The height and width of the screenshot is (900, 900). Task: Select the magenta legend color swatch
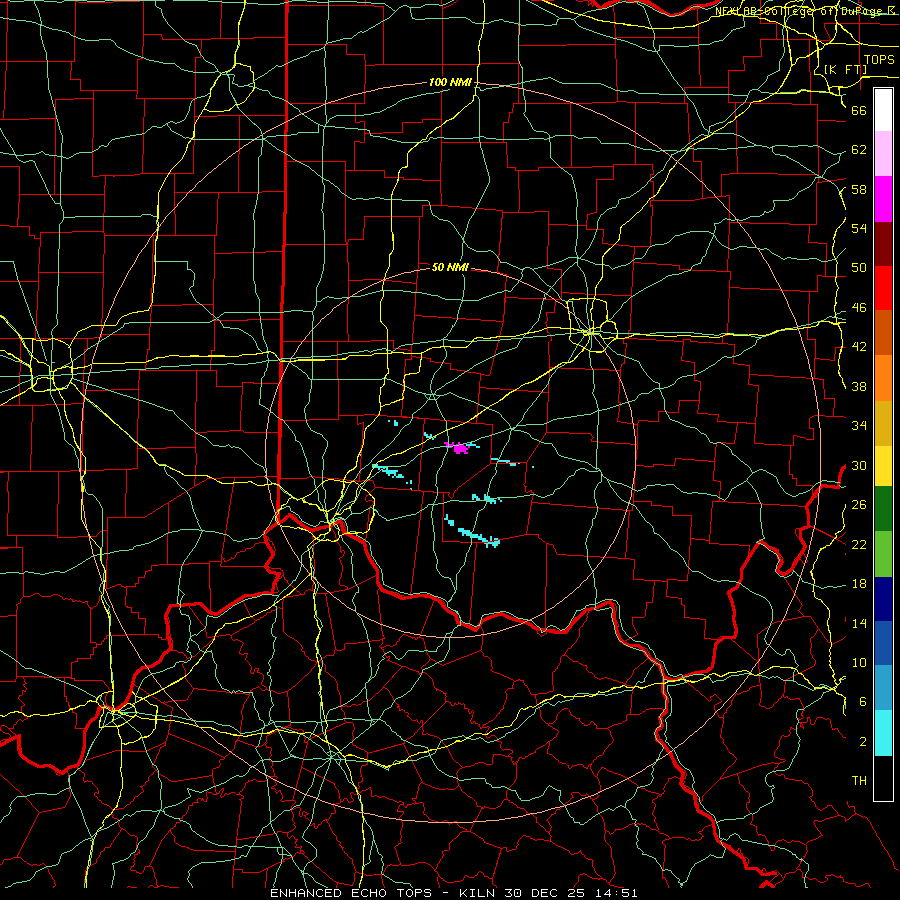tap(883, 199)
